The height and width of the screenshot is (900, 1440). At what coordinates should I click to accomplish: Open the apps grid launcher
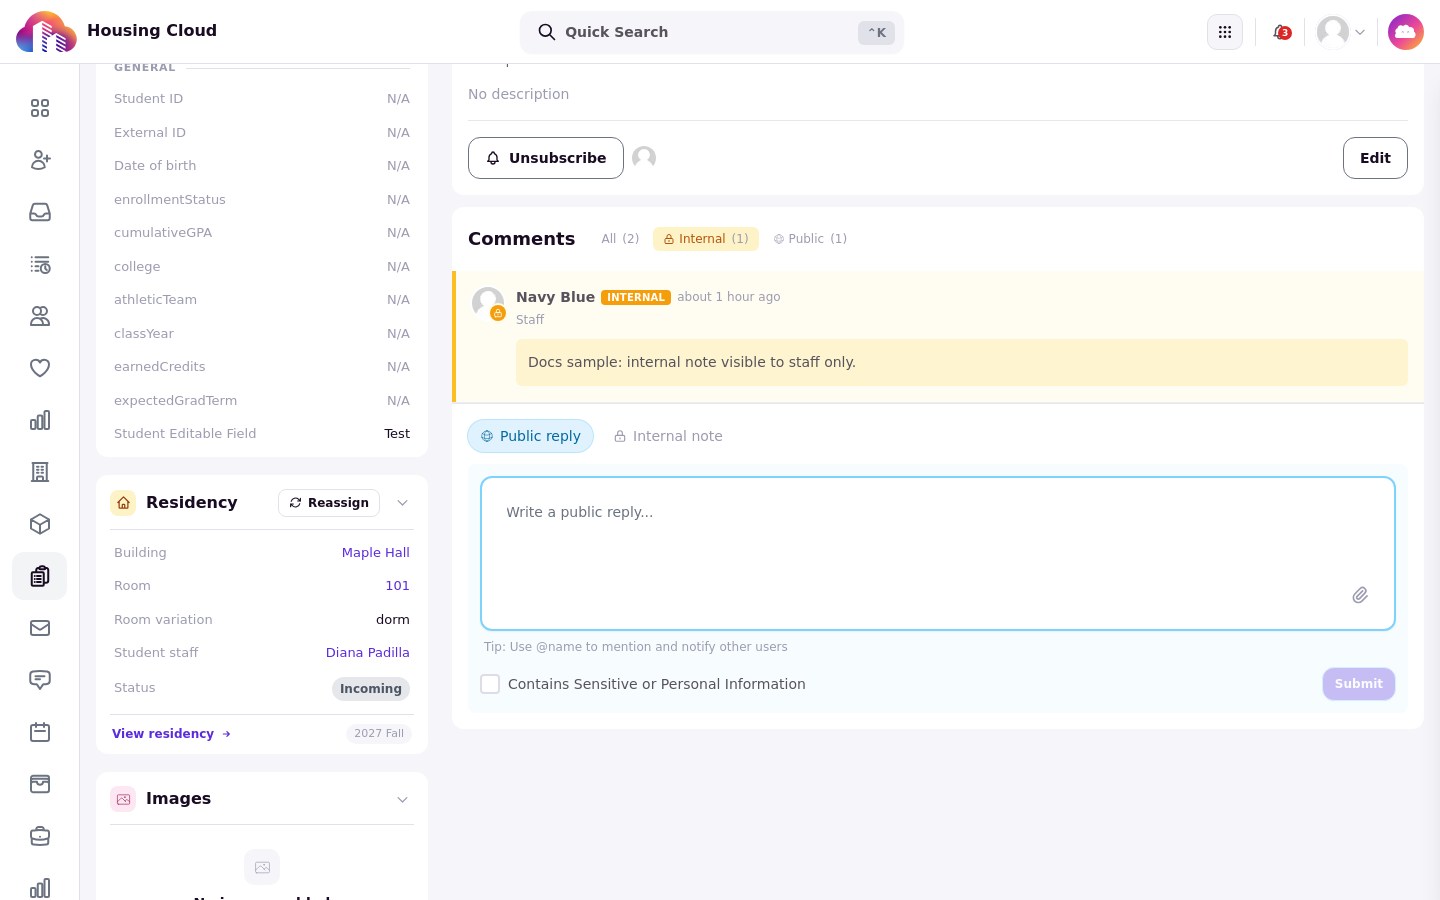click(1225, 32)
